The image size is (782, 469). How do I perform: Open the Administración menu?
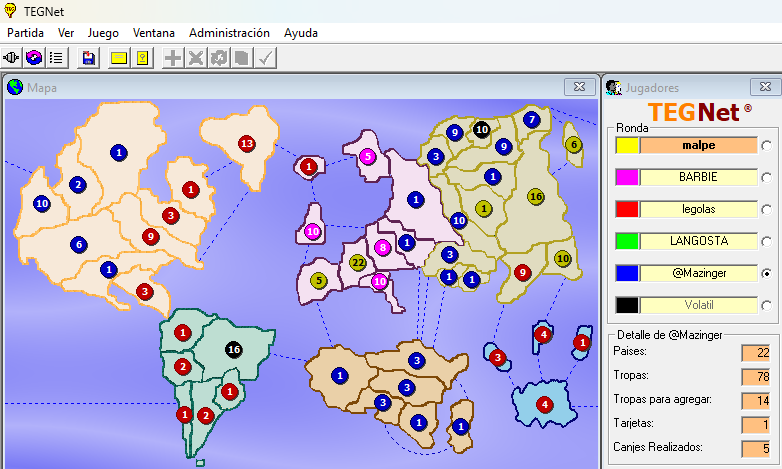point(229,32)
